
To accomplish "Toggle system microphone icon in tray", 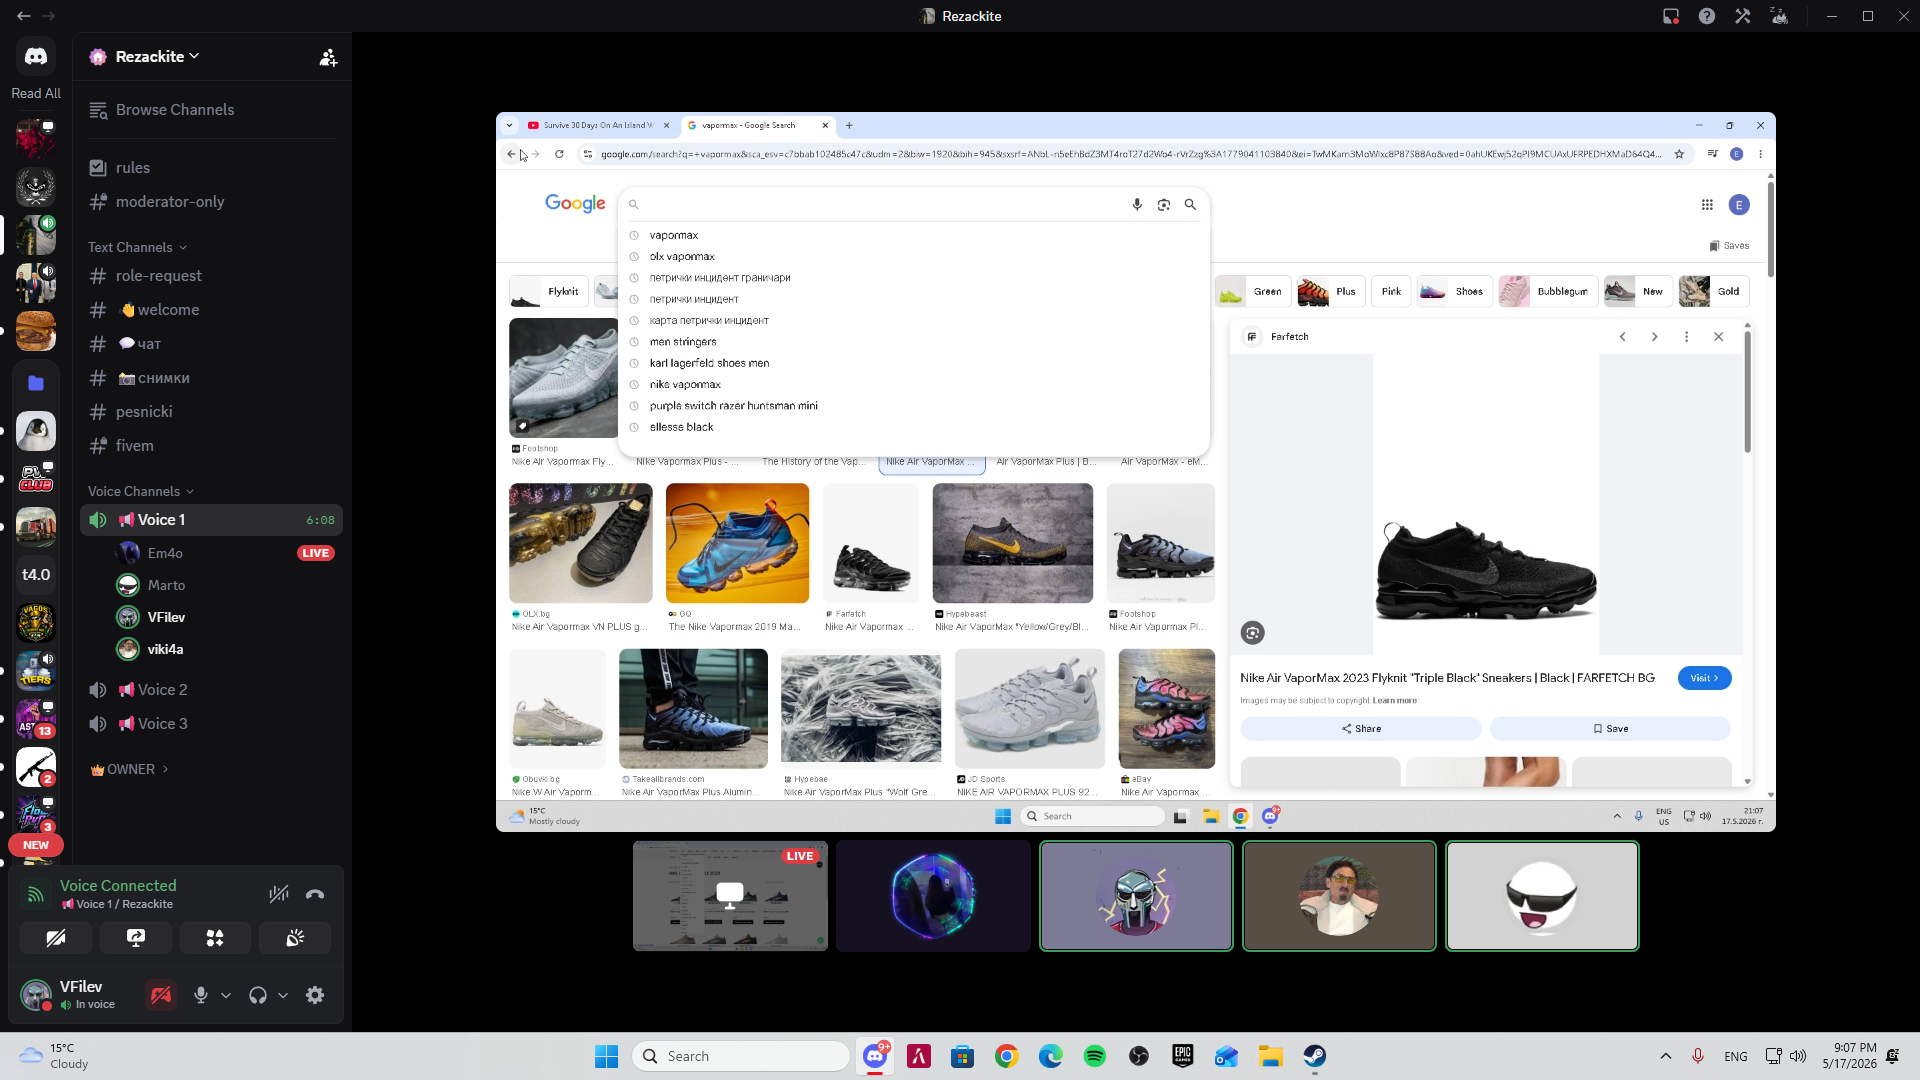I will (x=1697, y=1056).
